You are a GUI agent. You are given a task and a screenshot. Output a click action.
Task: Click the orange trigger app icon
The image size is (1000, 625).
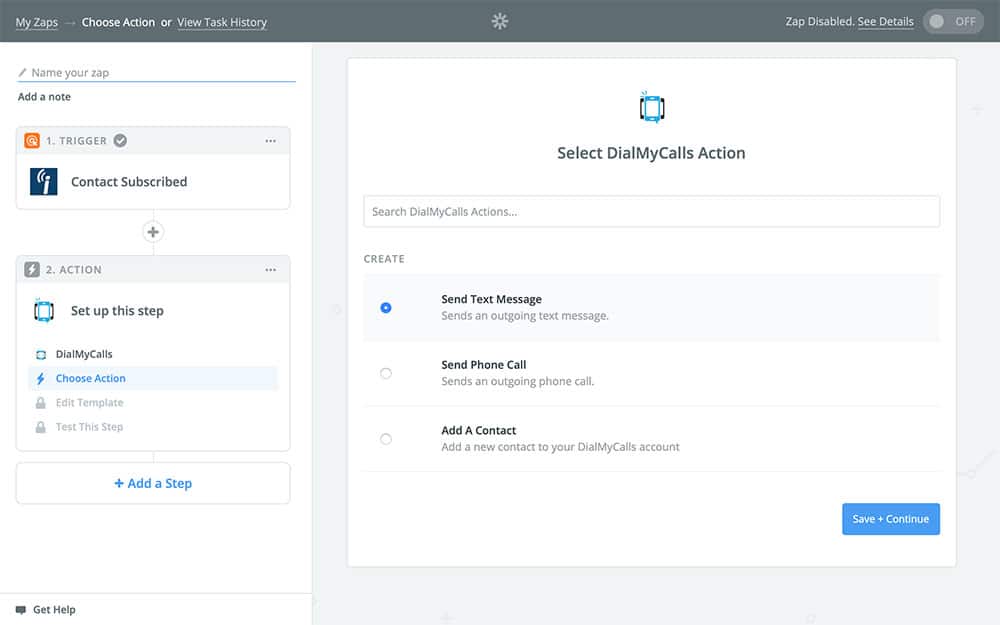pos(32,141)
